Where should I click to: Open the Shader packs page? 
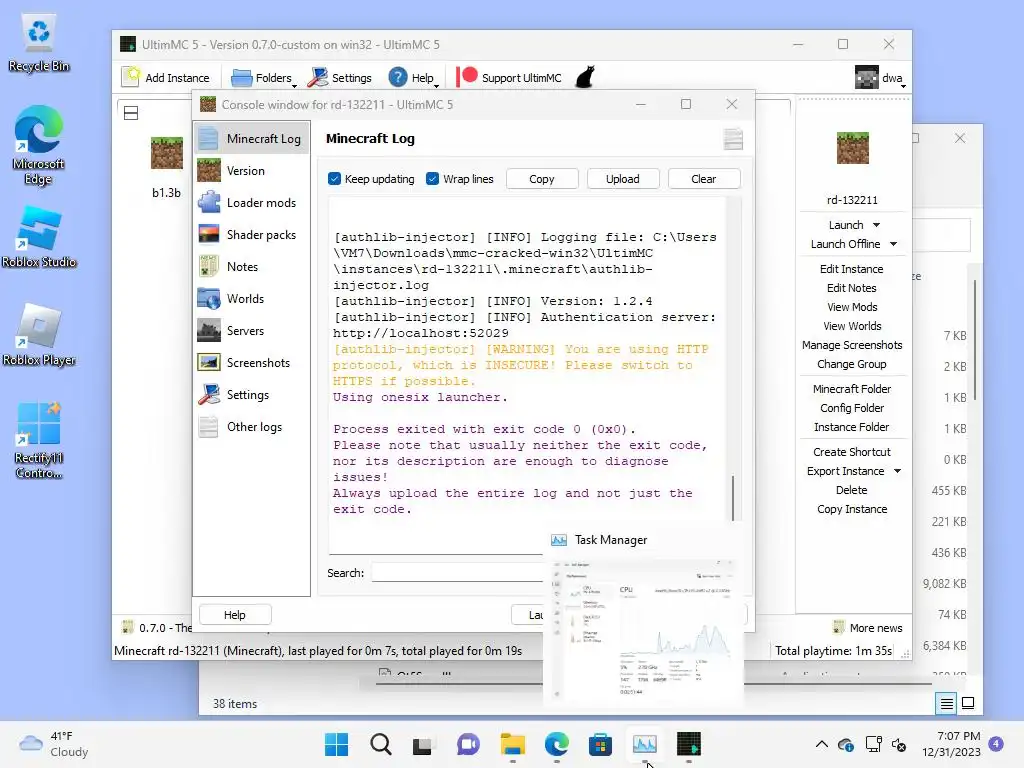pos(252,234)
